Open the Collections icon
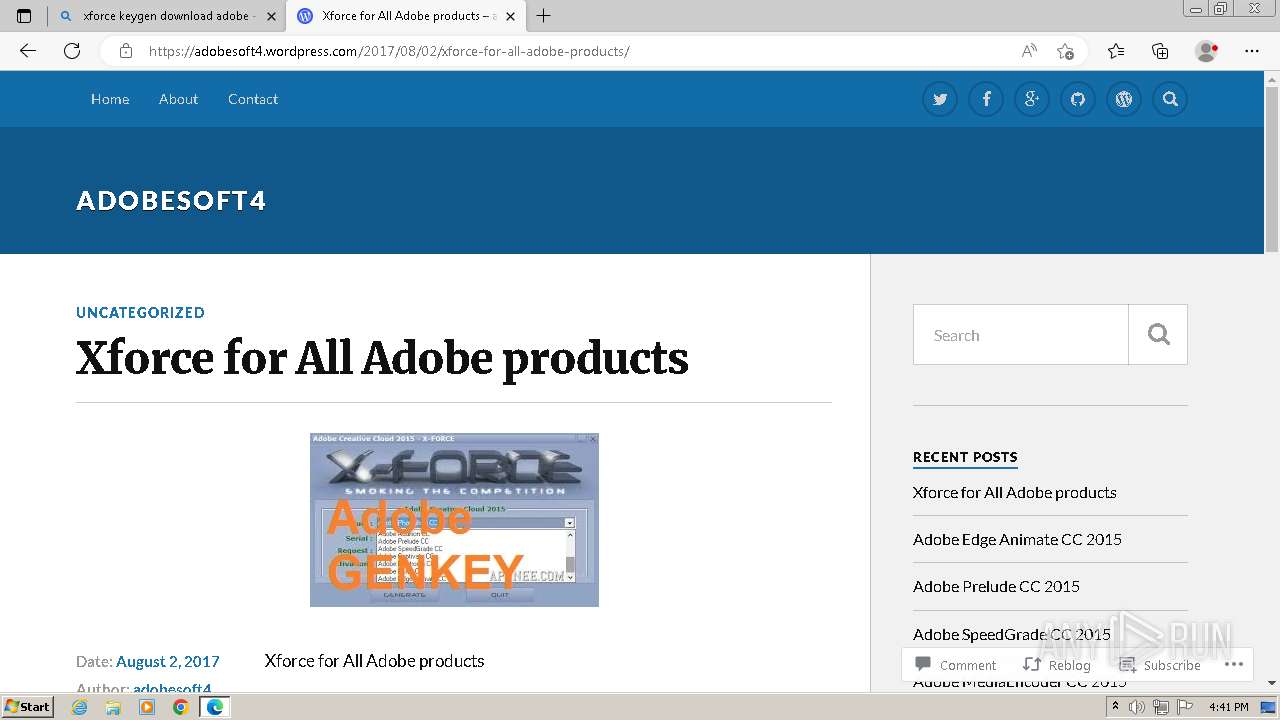This screenshot has width=1280, height=720. point(1160,51)
